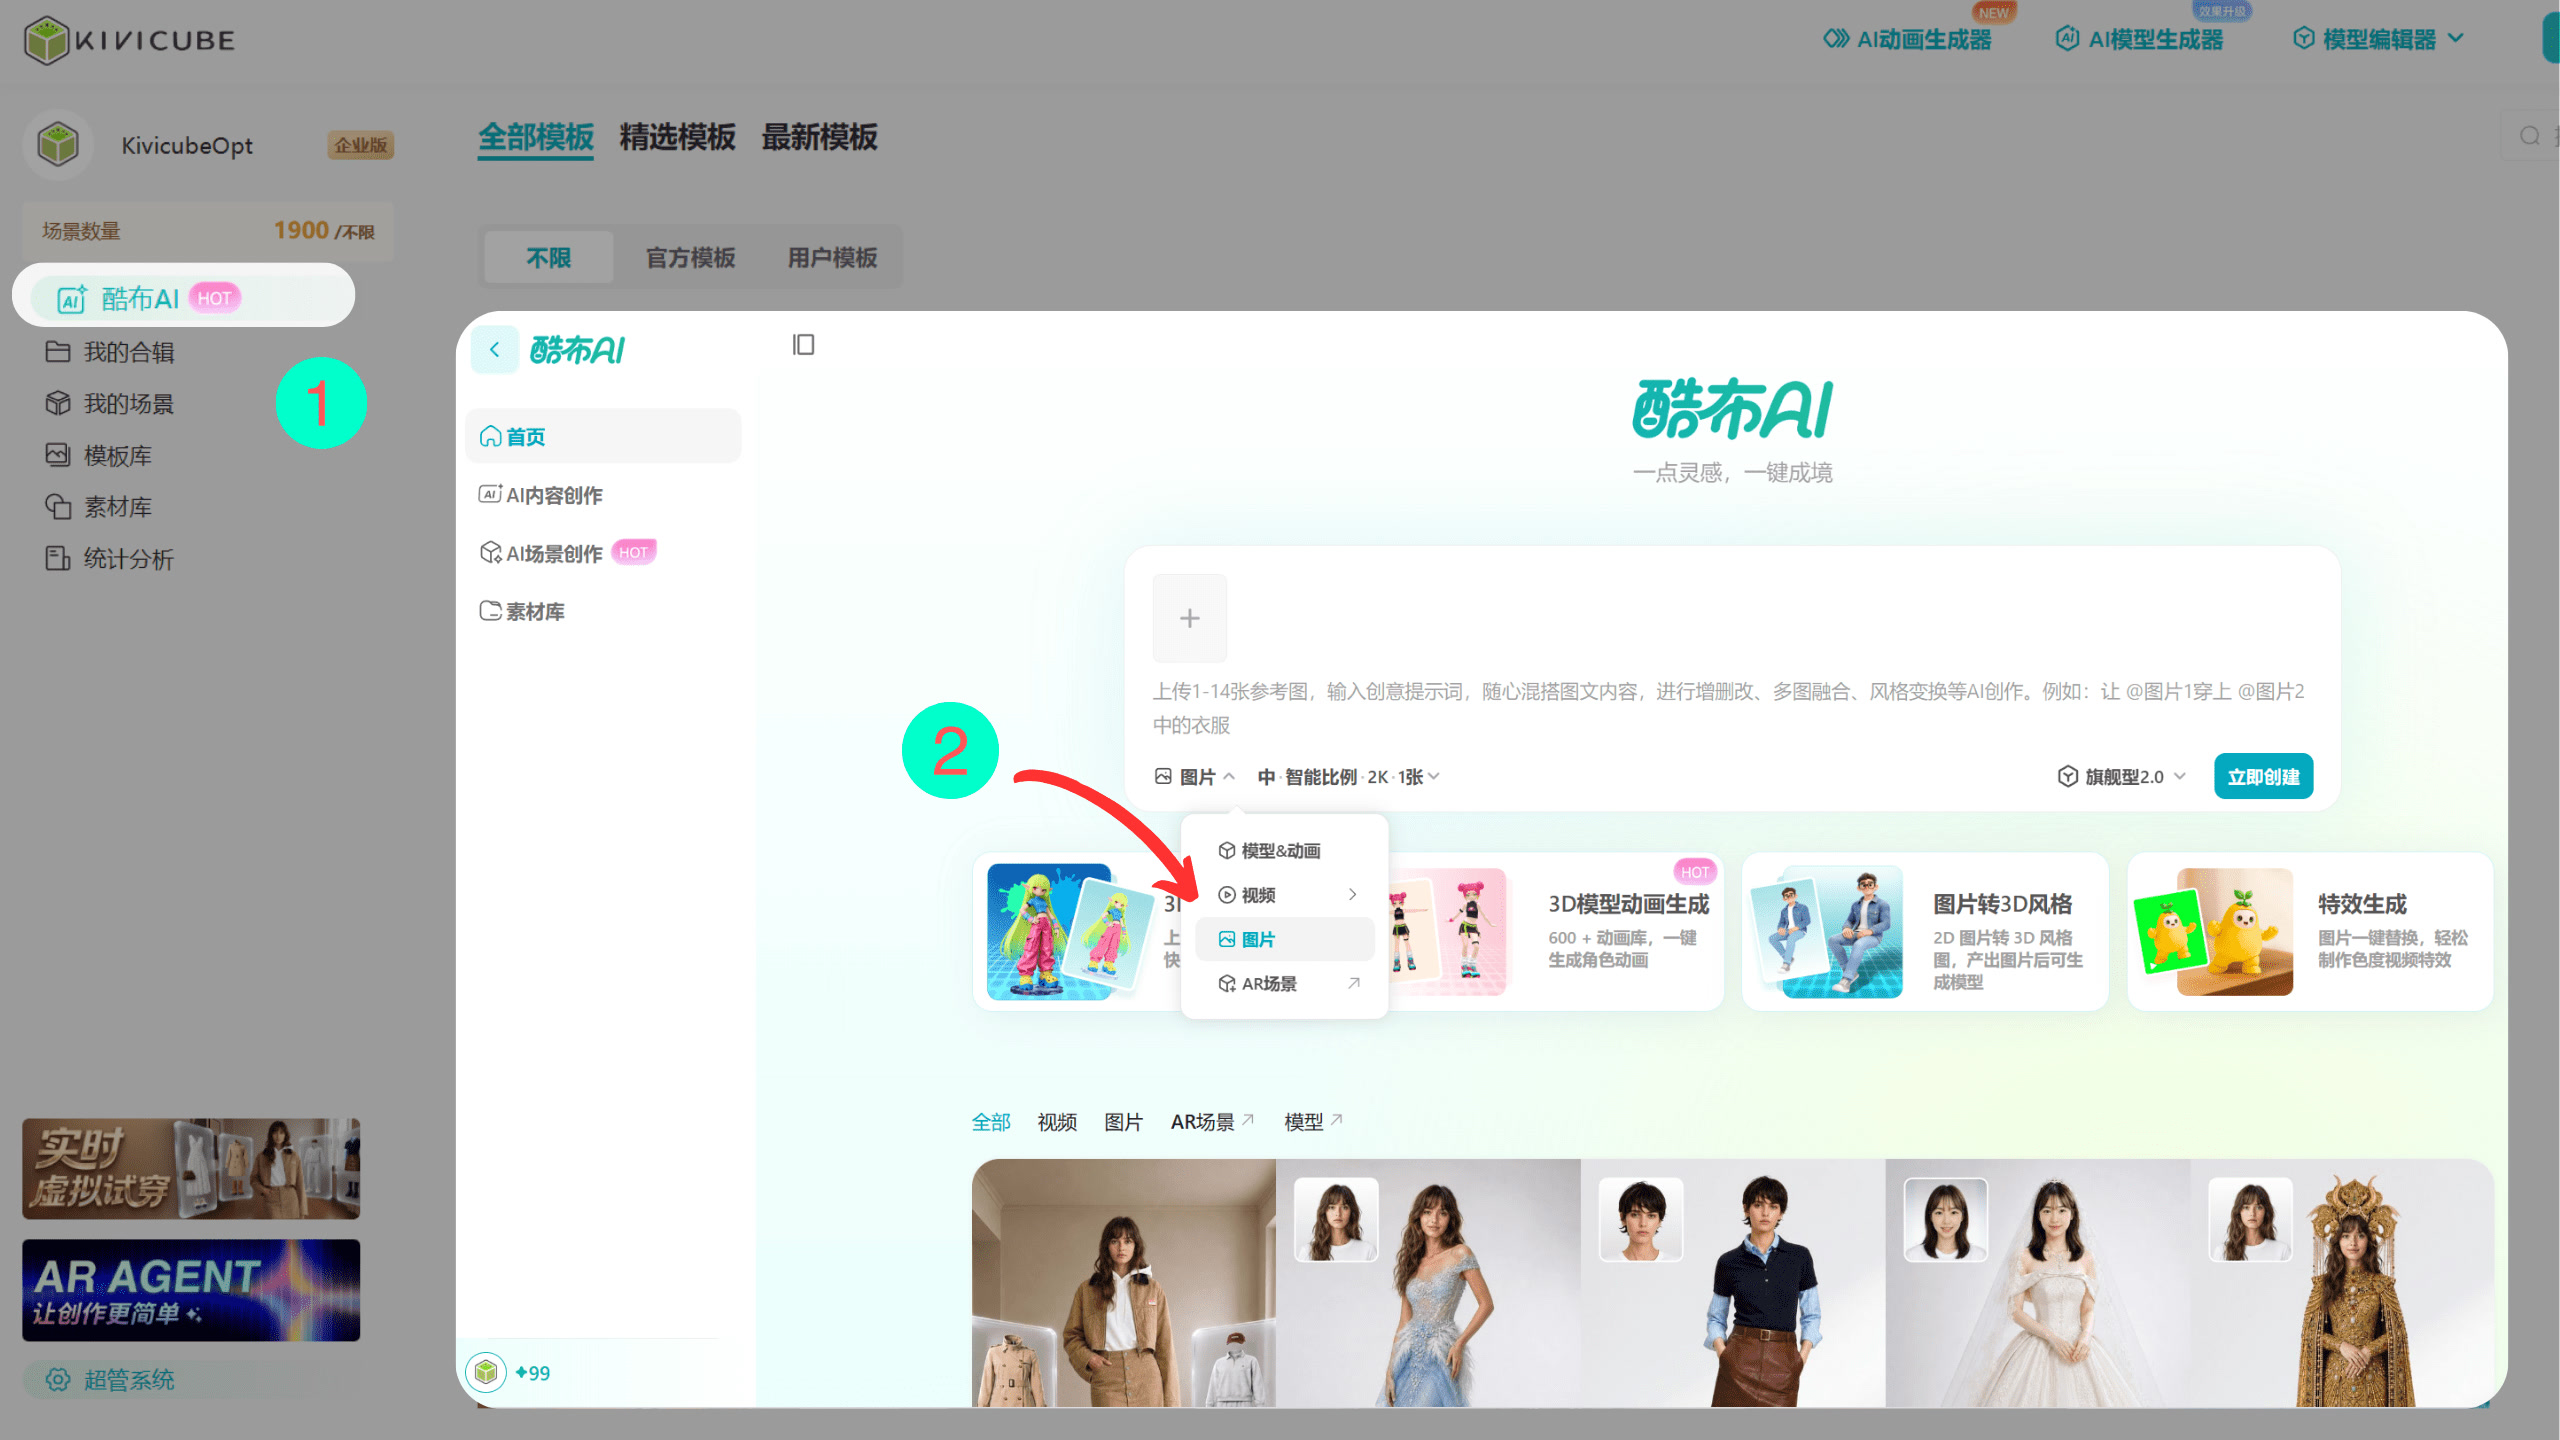
Task: Click the plus box to upload reference image
Action: [x=1189, y=618]
